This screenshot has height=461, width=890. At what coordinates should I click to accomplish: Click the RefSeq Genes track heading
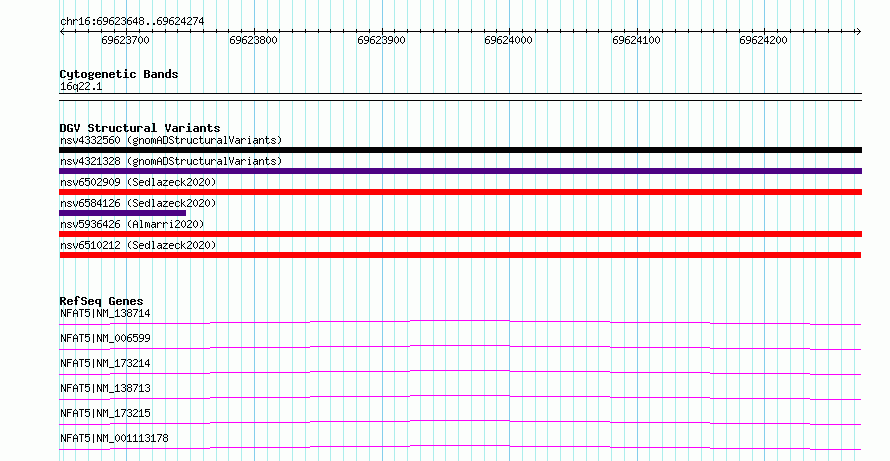click(102, 301)
